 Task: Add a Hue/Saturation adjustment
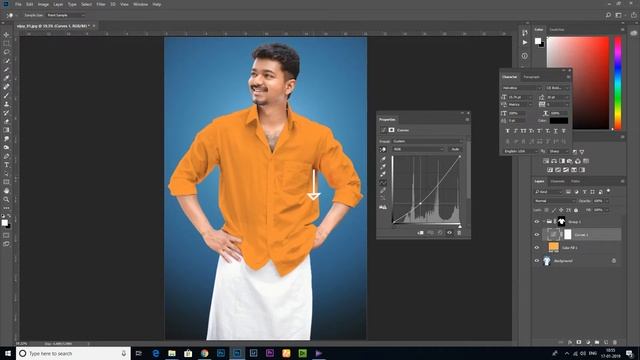click(546, 161)
